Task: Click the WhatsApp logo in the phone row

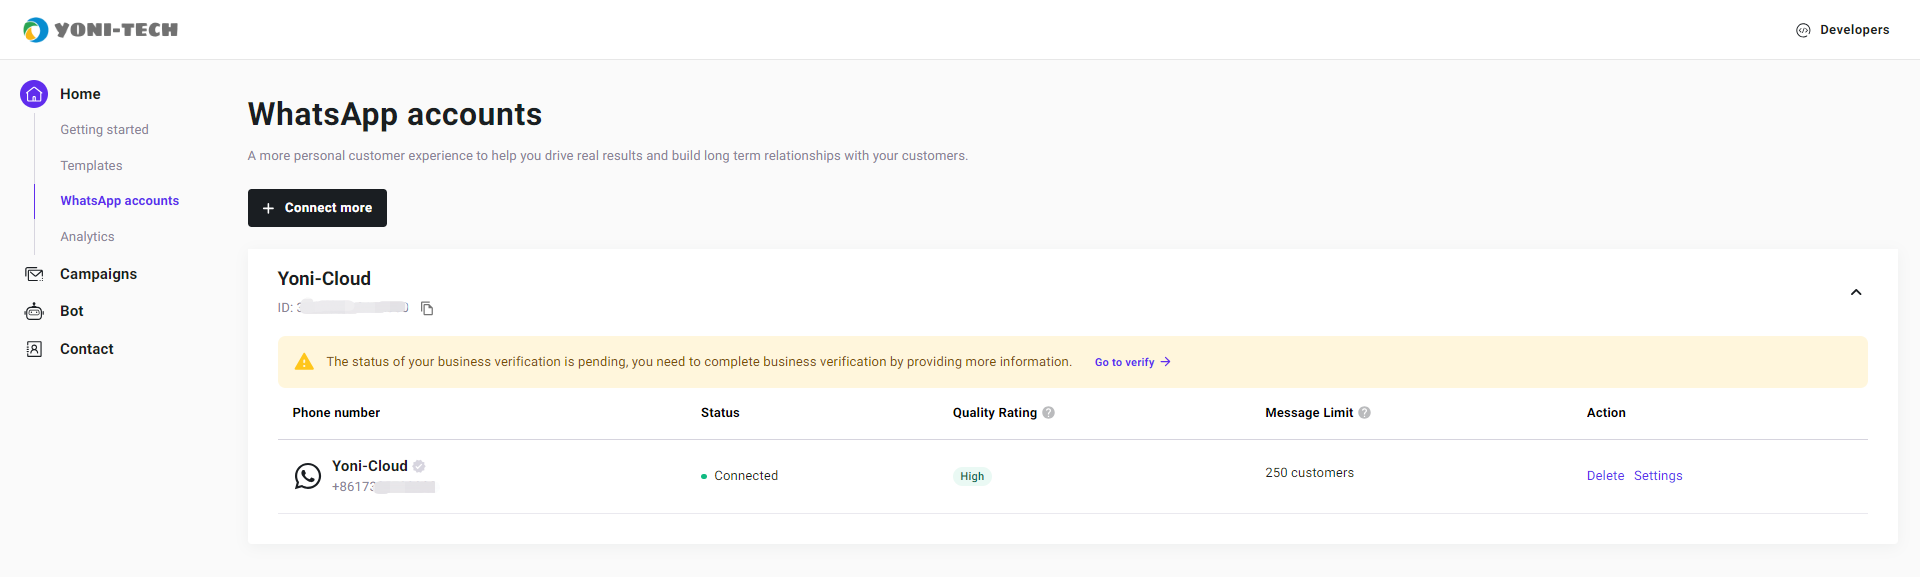Action: tap(308, 476)
